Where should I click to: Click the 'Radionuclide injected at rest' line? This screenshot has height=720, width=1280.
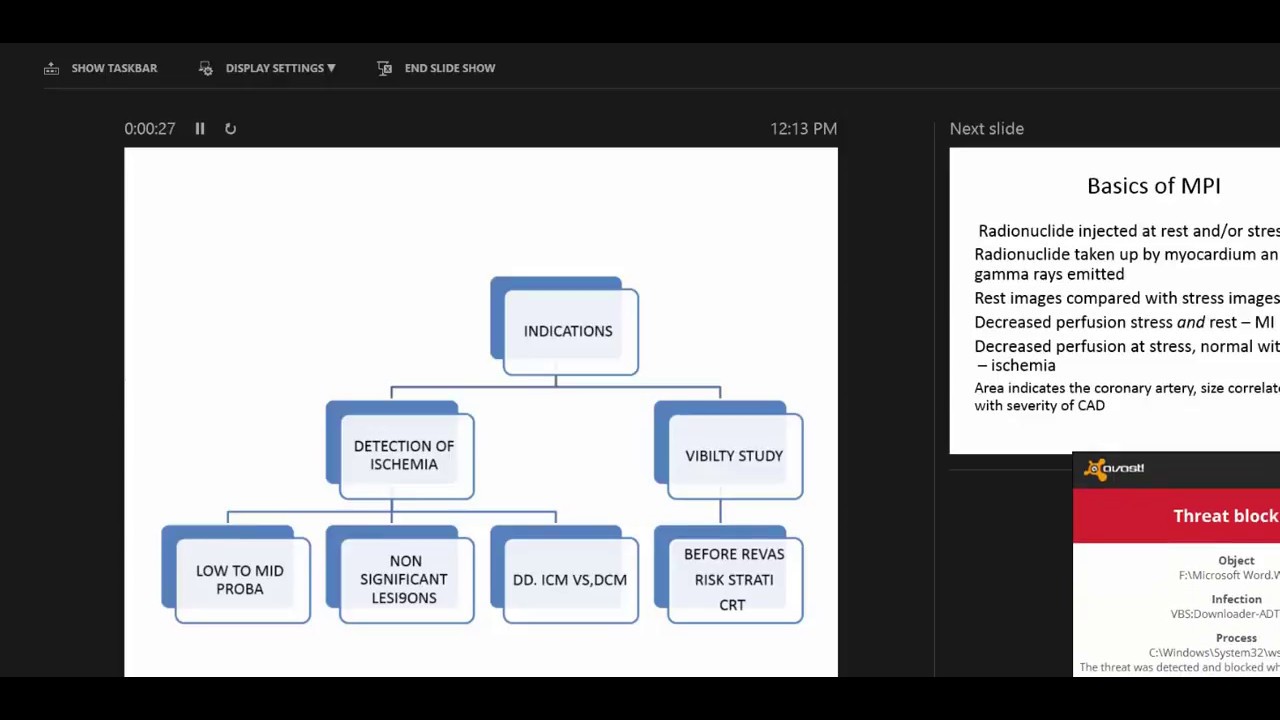(x=1129, y=231)
